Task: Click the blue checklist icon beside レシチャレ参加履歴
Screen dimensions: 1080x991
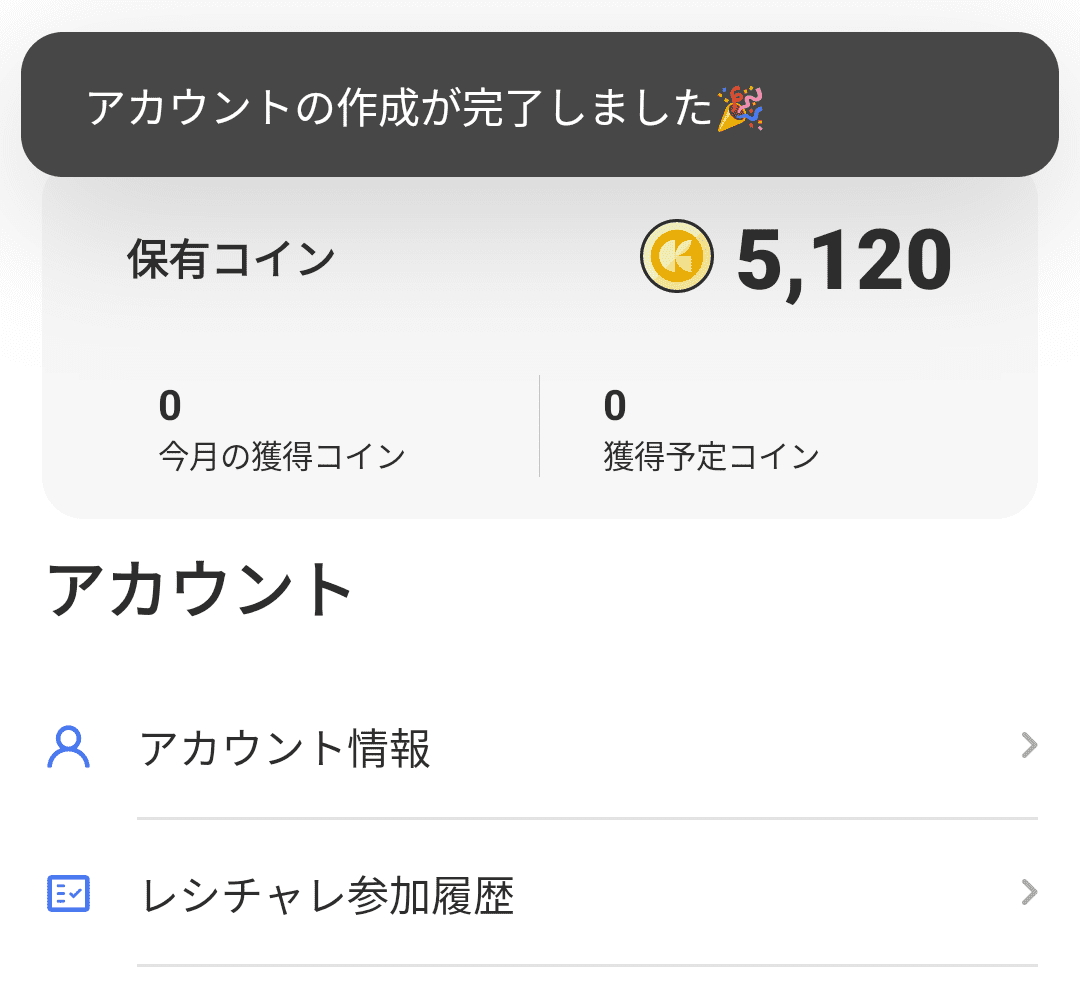Action: (67, 893)
